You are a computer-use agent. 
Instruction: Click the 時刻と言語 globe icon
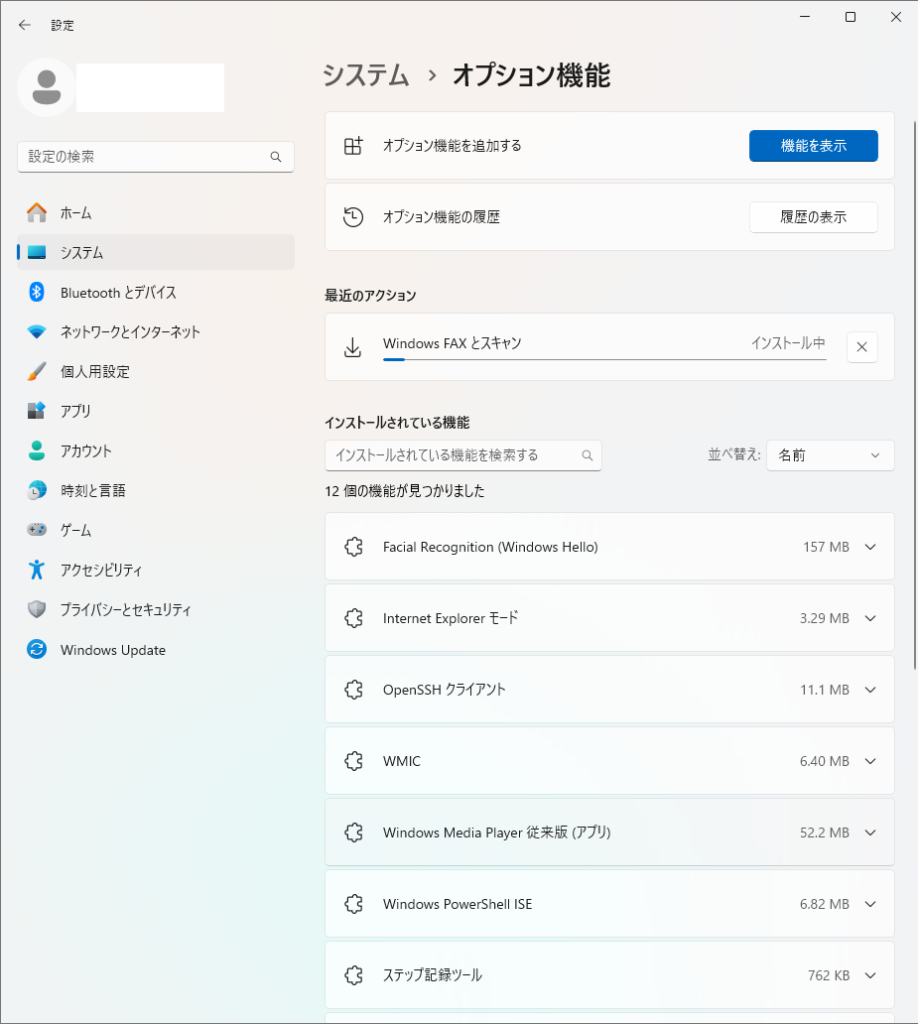pos(37,490)
